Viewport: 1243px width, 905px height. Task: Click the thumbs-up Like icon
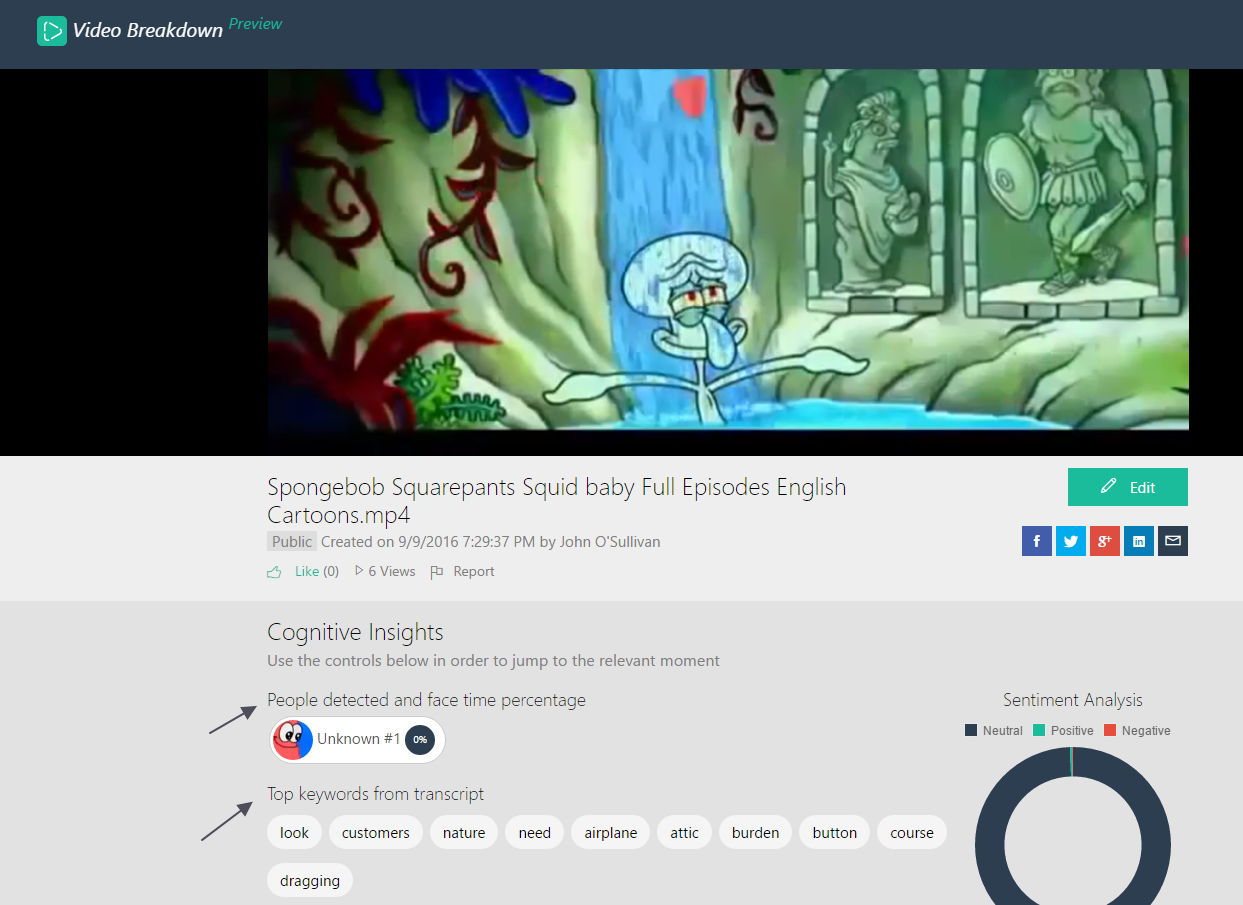tap(274, 572)
